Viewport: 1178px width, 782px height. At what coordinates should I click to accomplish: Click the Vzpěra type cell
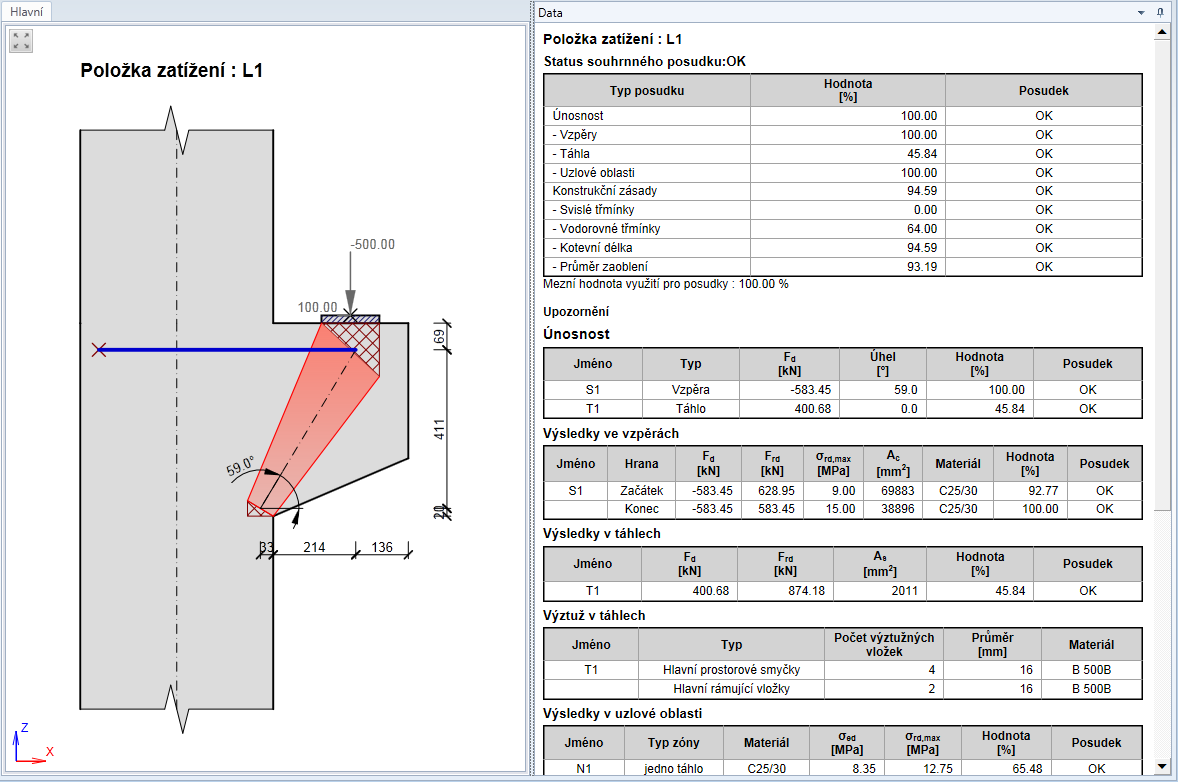[690, 390]
